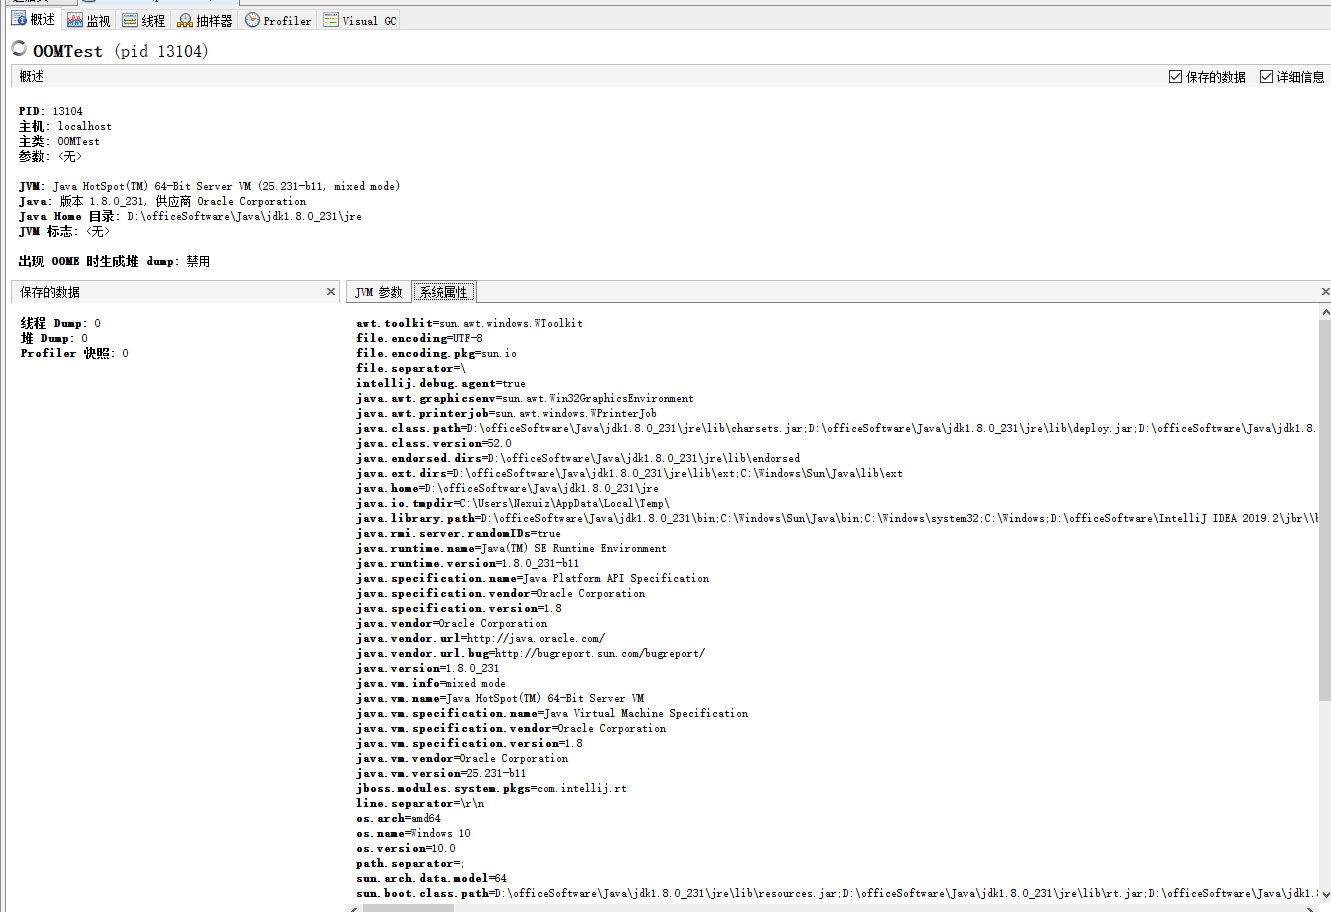This screenshot has height=912, width=1331.
Task: Click the java.io.tmpdir property line
Action: (513, 503)
